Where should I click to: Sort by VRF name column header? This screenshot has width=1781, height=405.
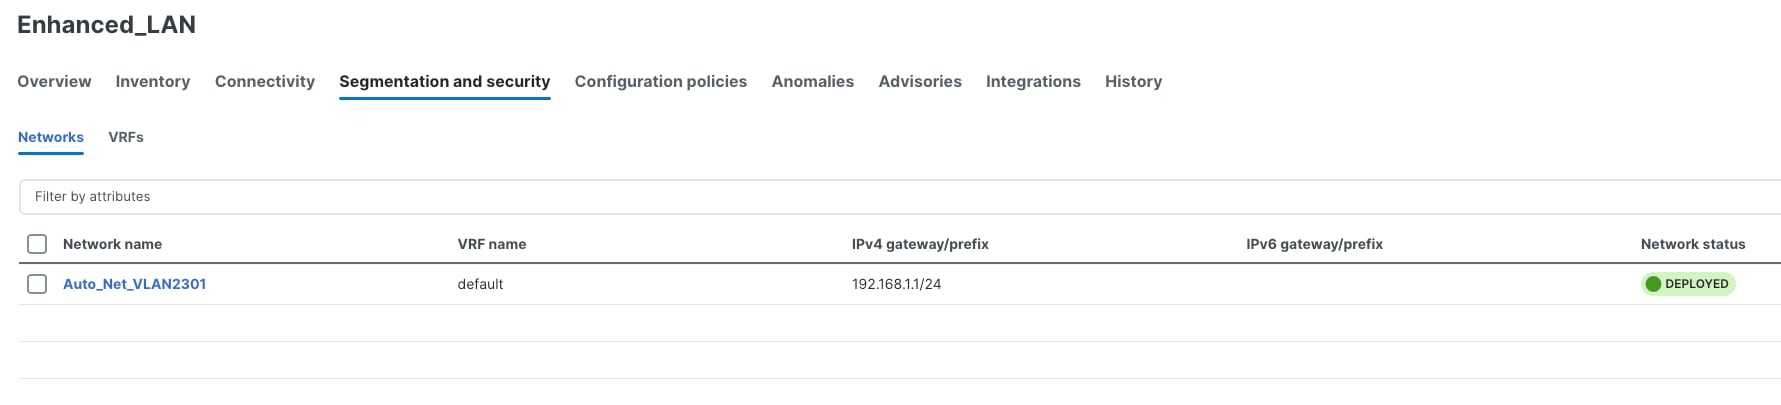(491, 244)
